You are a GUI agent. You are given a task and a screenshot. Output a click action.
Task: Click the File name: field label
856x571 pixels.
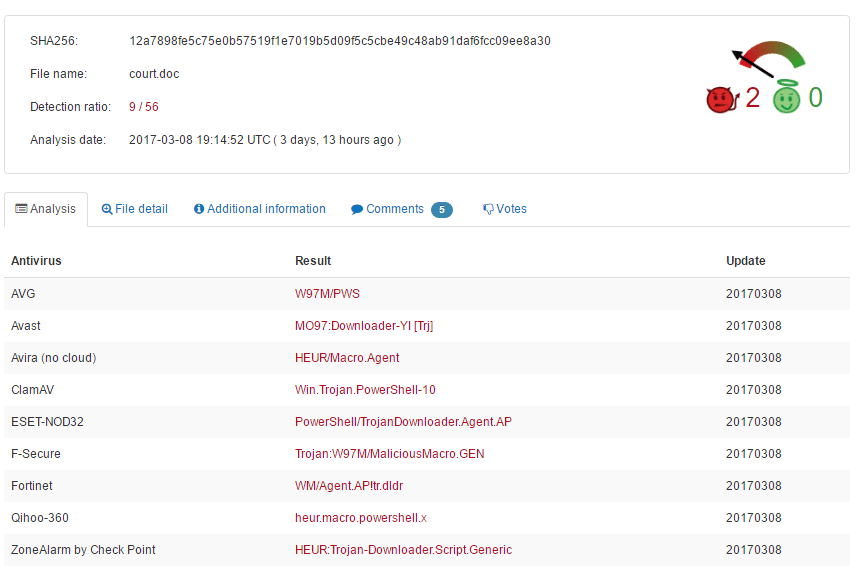[58, 74]
